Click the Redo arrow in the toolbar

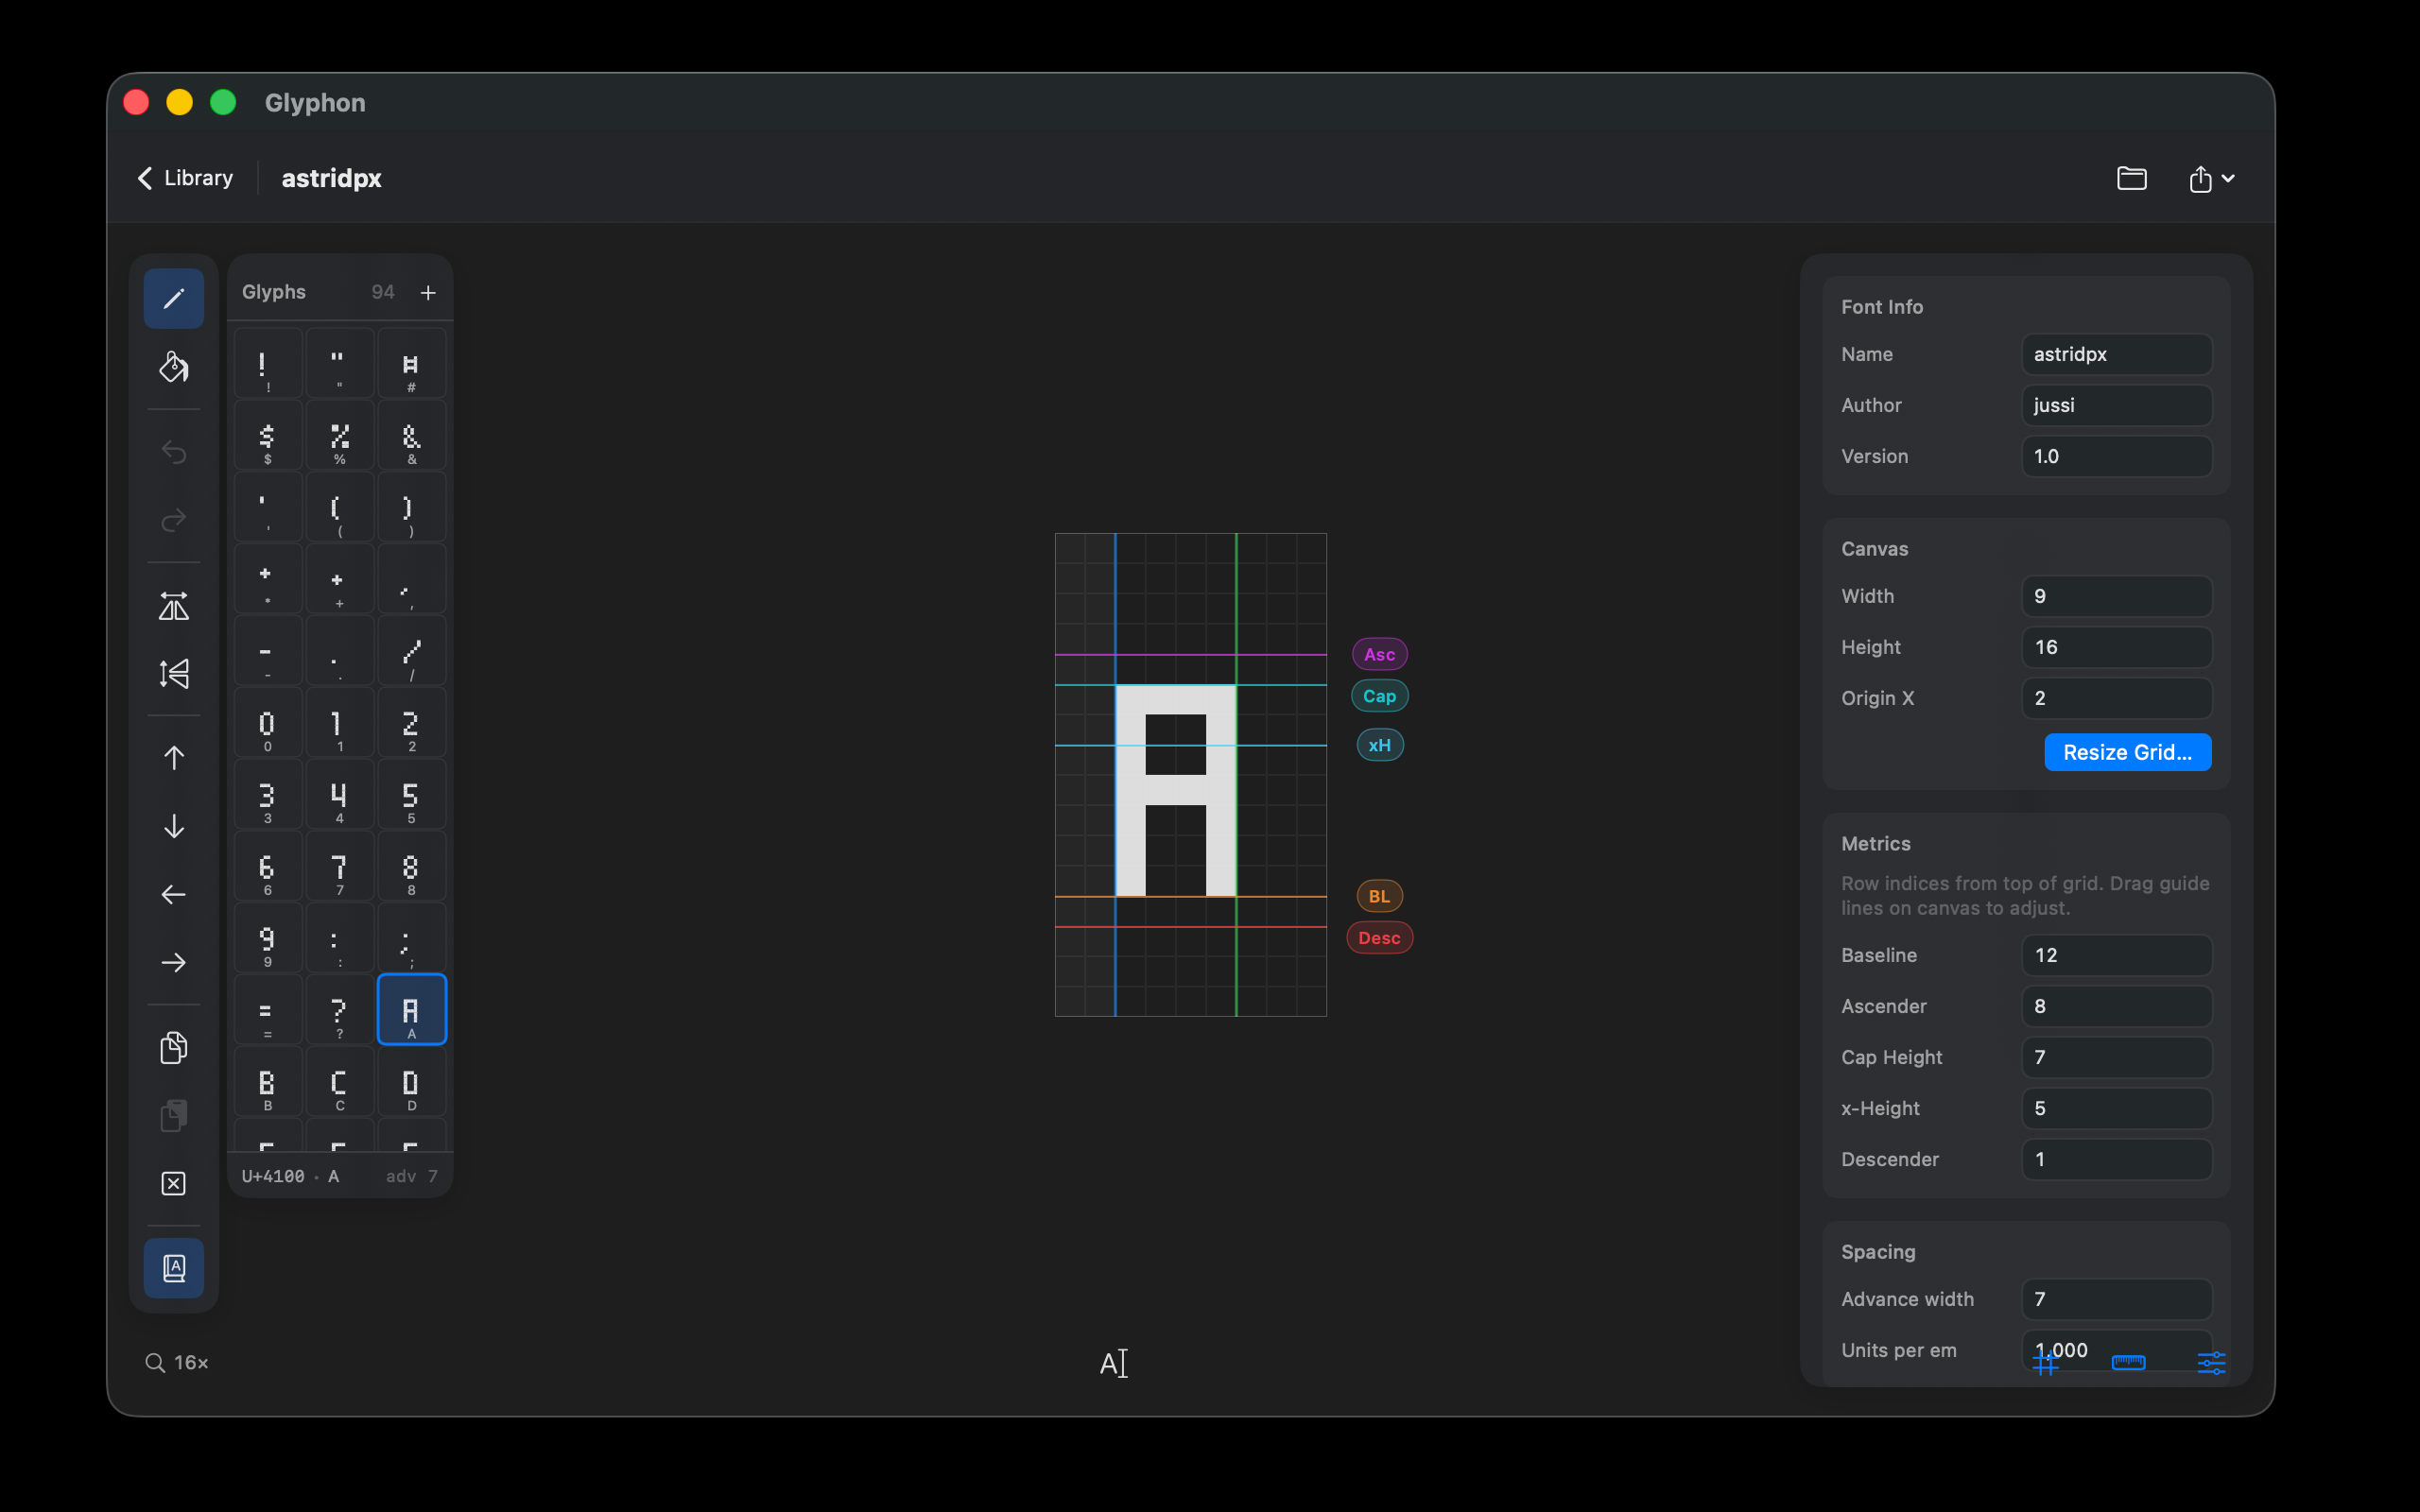(x=174, y=520)
